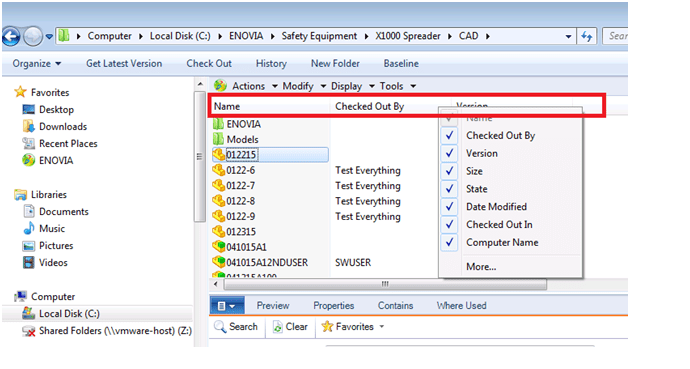Click the History toolbar button
Screen dimensions: 690x369
[271, 64]
